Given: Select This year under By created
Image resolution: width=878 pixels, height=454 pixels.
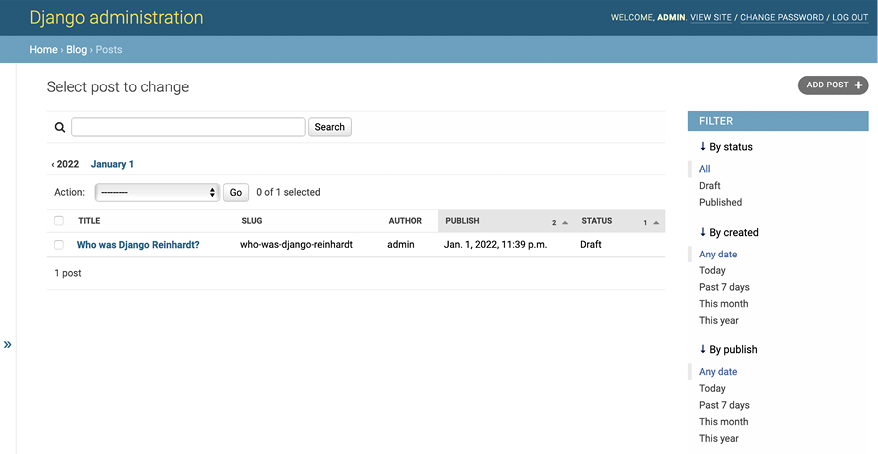Looking at the screenshot, I should [x=718, y=320].
